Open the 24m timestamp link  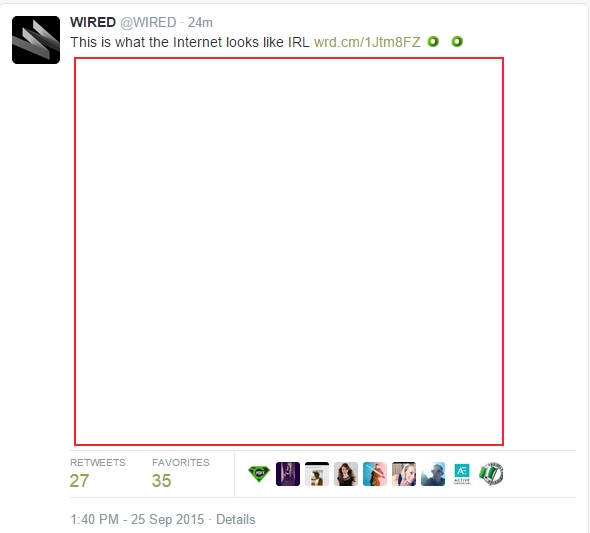pyautogui.click(x=200, y=23)
